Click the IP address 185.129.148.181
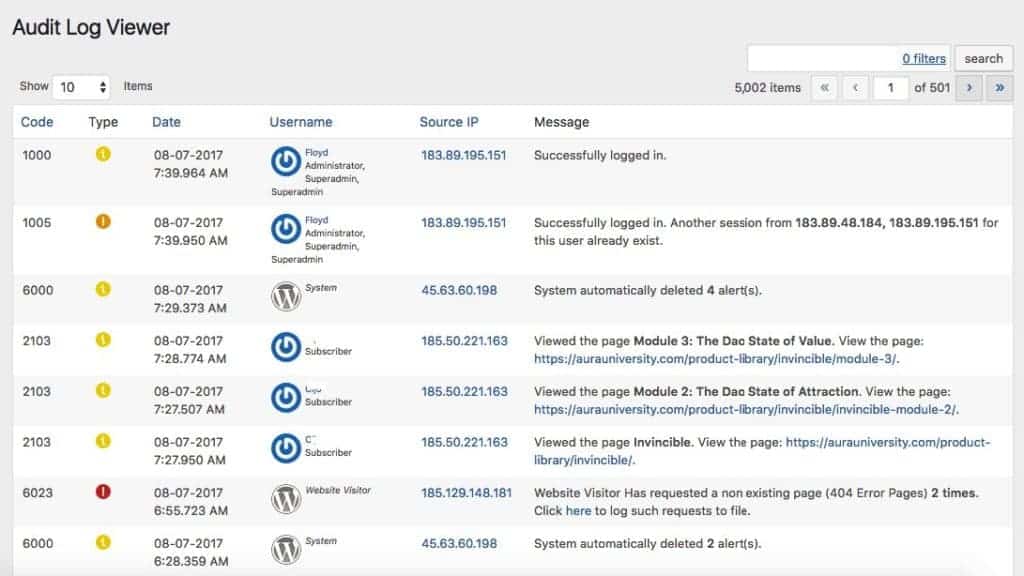The height and width of the screenshot is (576, 1024). point(466,492)
